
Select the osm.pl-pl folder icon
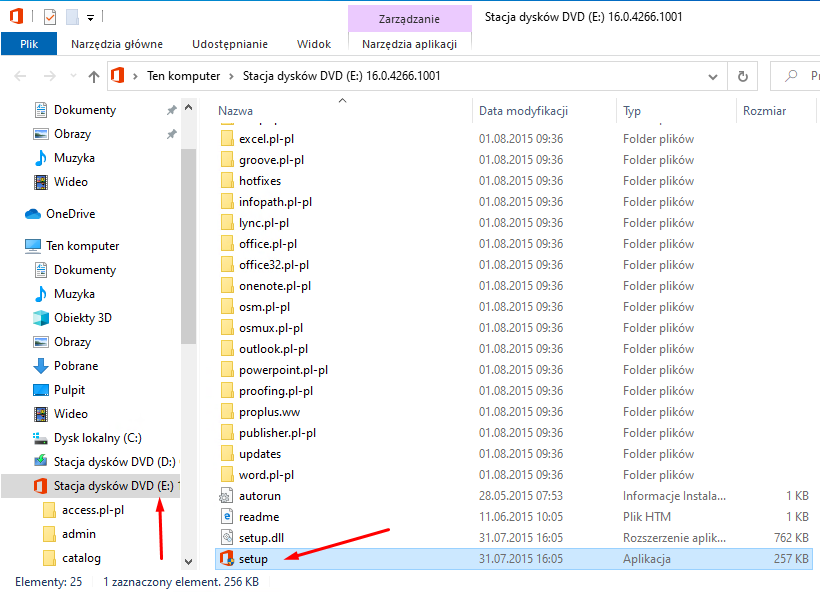click(227, 307)
